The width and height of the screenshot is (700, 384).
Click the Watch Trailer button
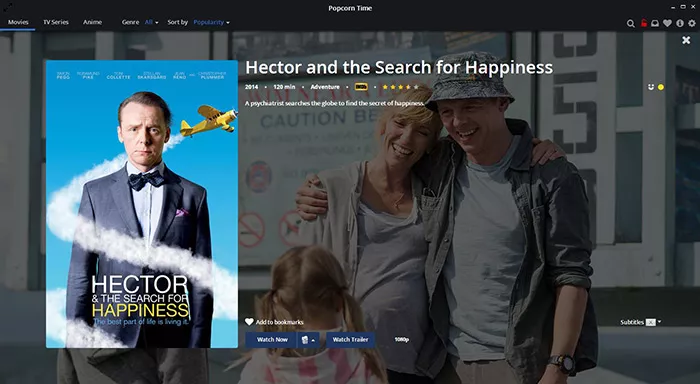pos(350,340)
